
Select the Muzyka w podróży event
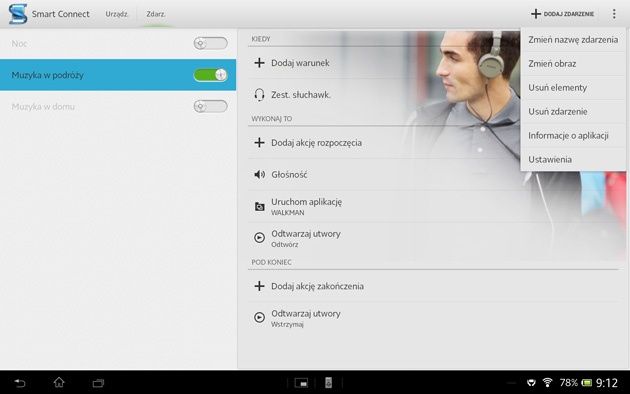click(118, 75)
